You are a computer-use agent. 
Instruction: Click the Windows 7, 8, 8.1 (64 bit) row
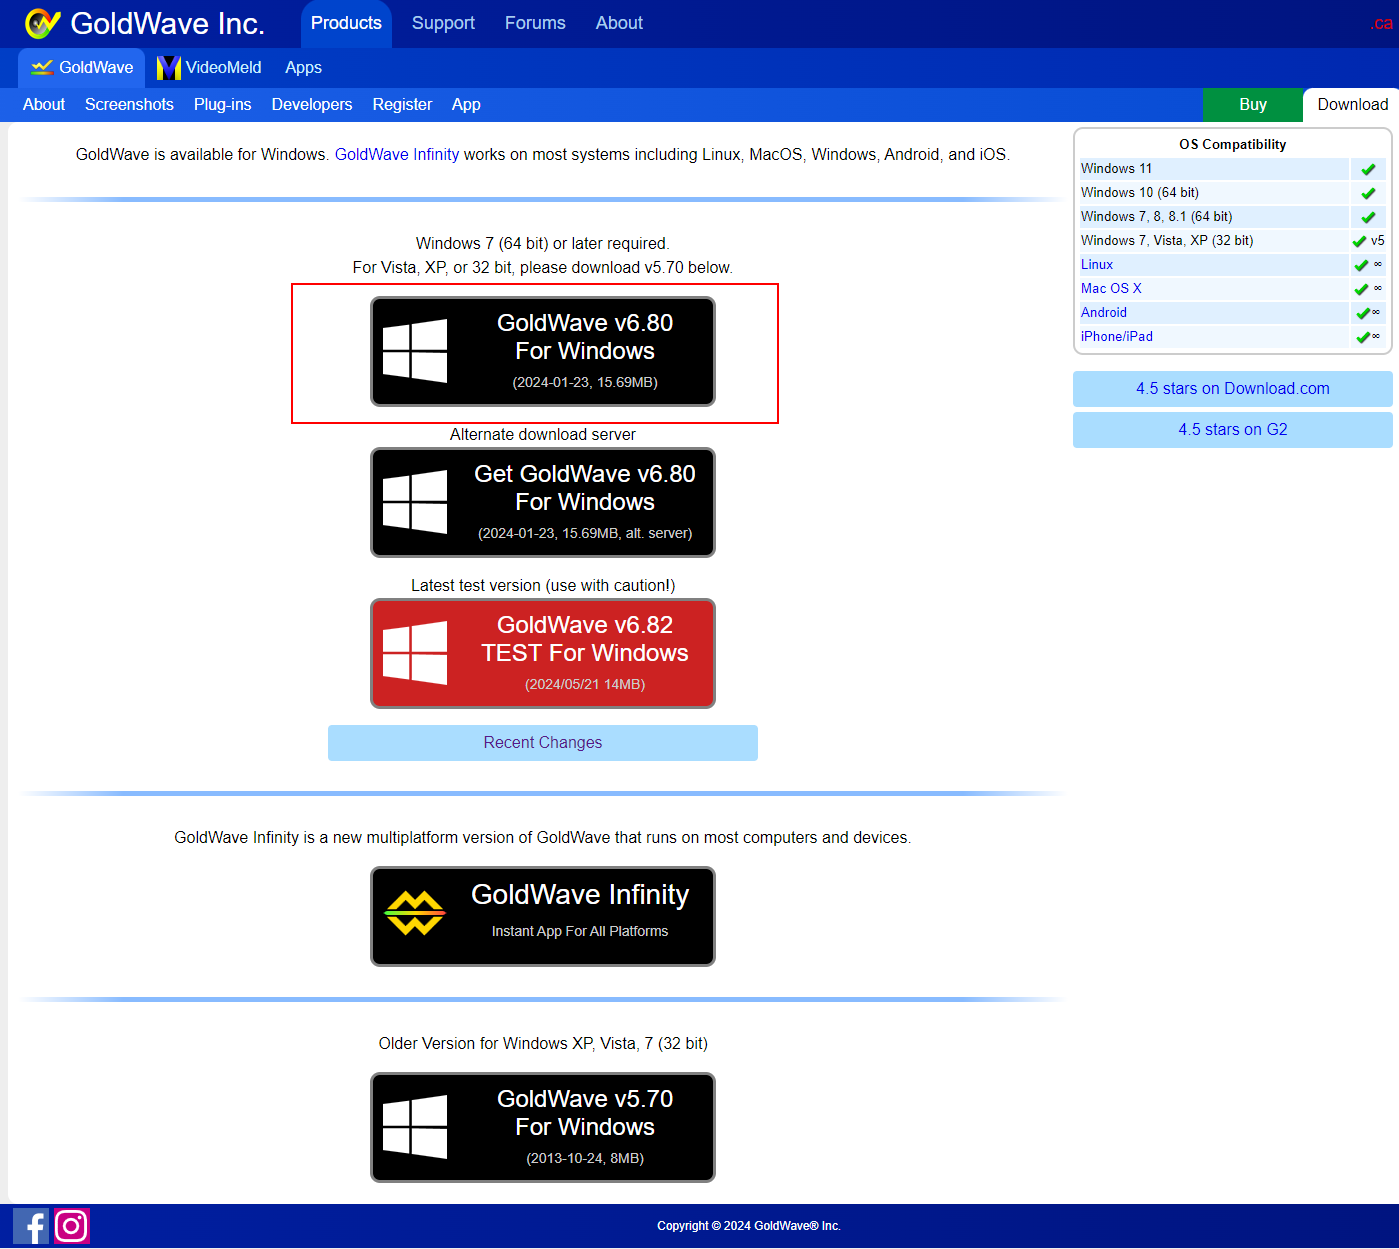coord(1233,217)
